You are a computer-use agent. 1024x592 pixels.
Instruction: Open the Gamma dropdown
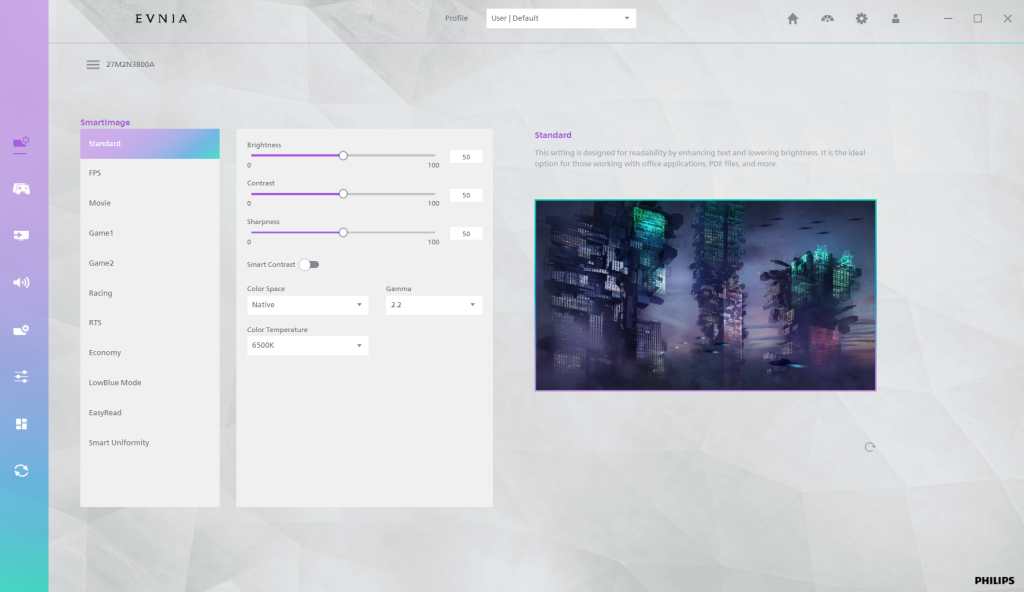tap(434, 305)
